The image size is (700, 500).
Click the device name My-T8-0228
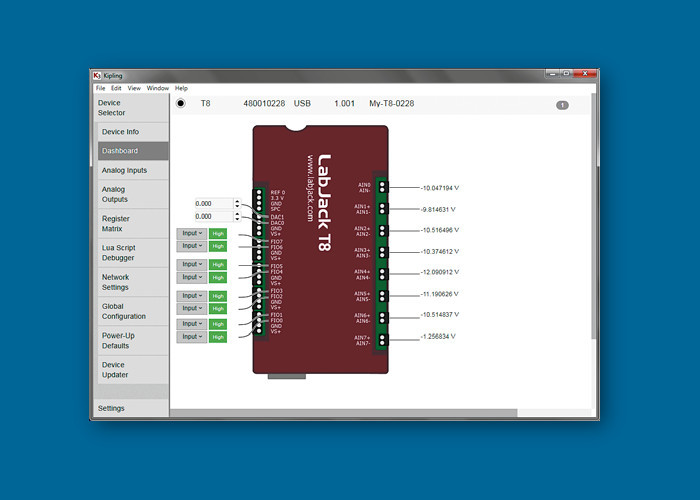(x=392, y=104)
